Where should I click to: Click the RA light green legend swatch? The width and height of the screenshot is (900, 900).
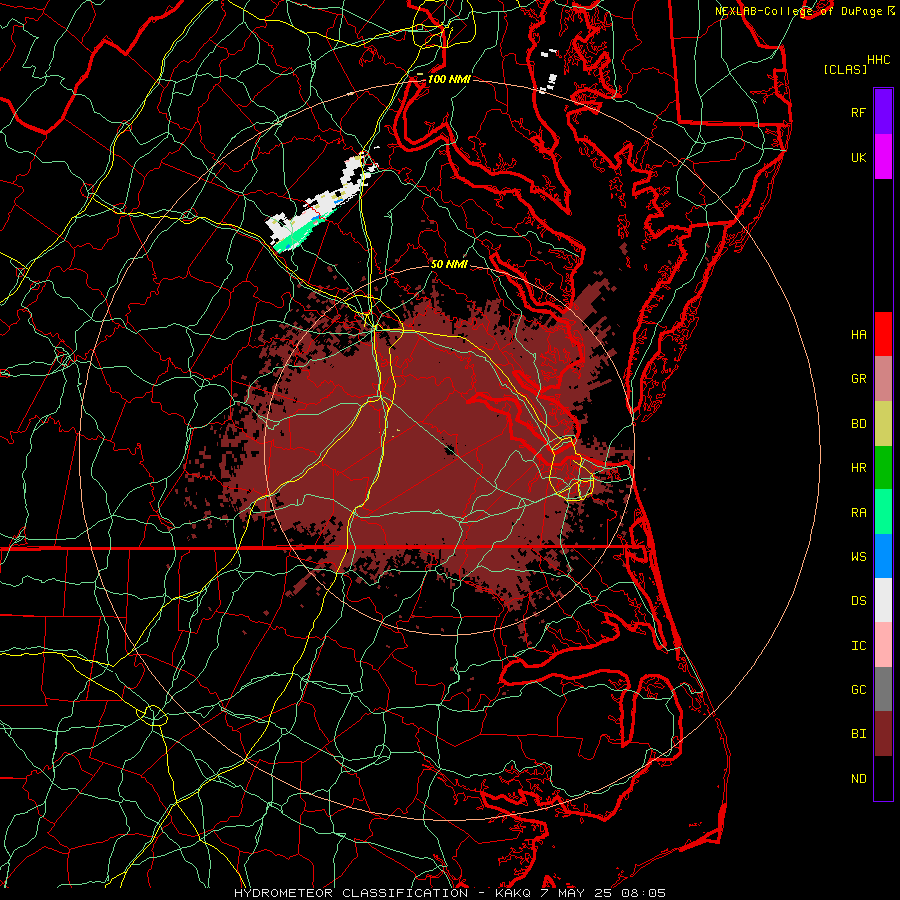[883, 512]
